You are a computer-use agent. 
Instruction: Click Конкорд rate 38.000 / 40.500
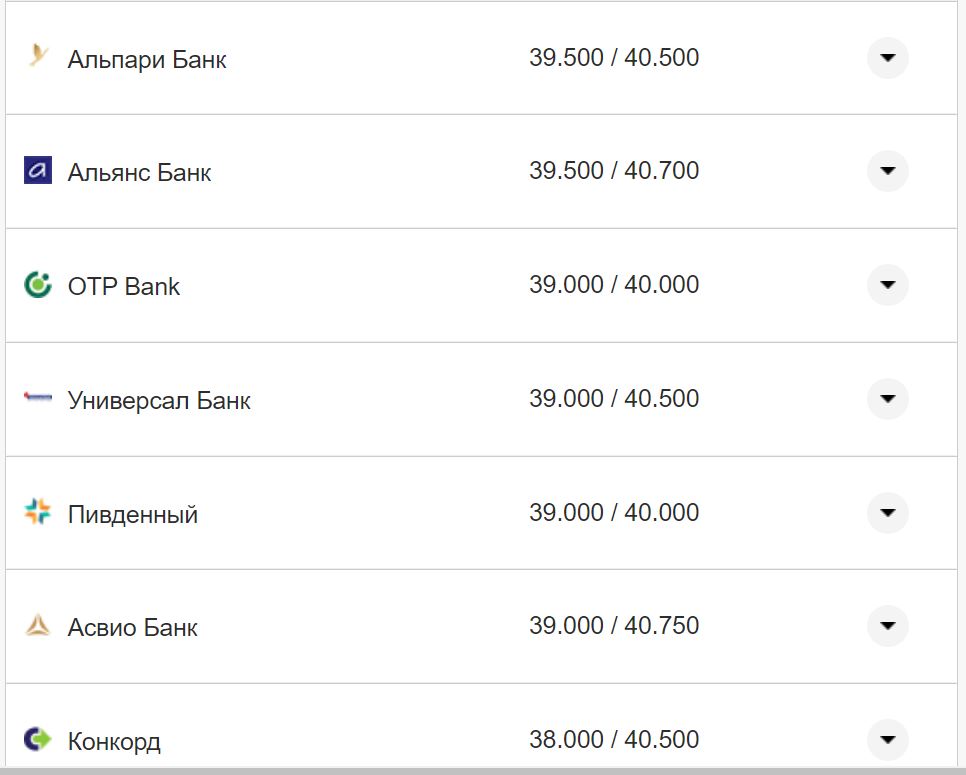[614, 740]
